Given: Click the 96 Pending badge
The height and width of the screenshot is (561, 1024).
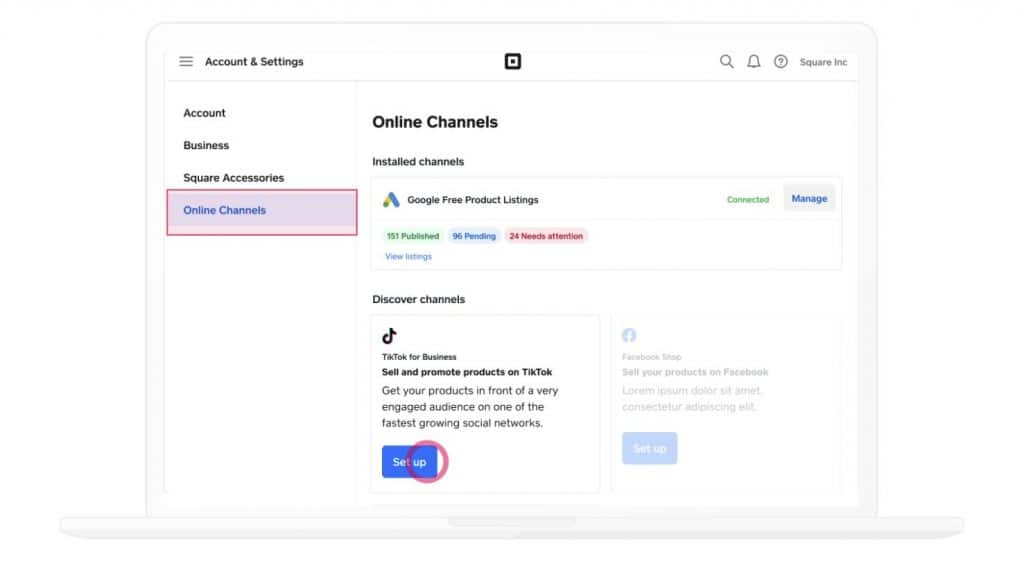Looking at the screenshot, I should tap(474, 236).
